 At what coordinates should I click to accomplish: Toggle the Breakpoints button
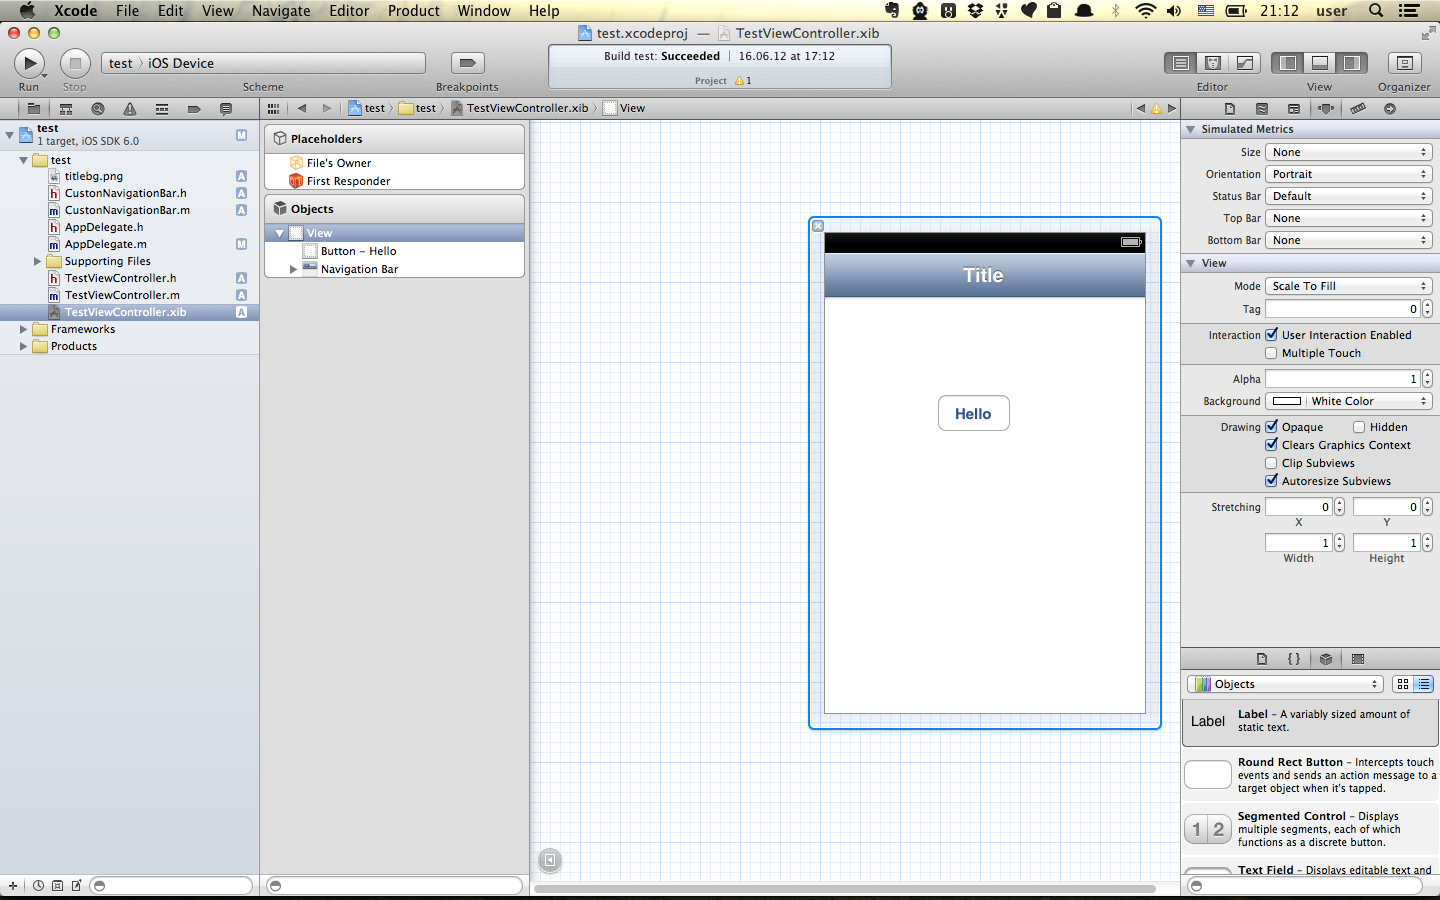(x=467, y=63)
